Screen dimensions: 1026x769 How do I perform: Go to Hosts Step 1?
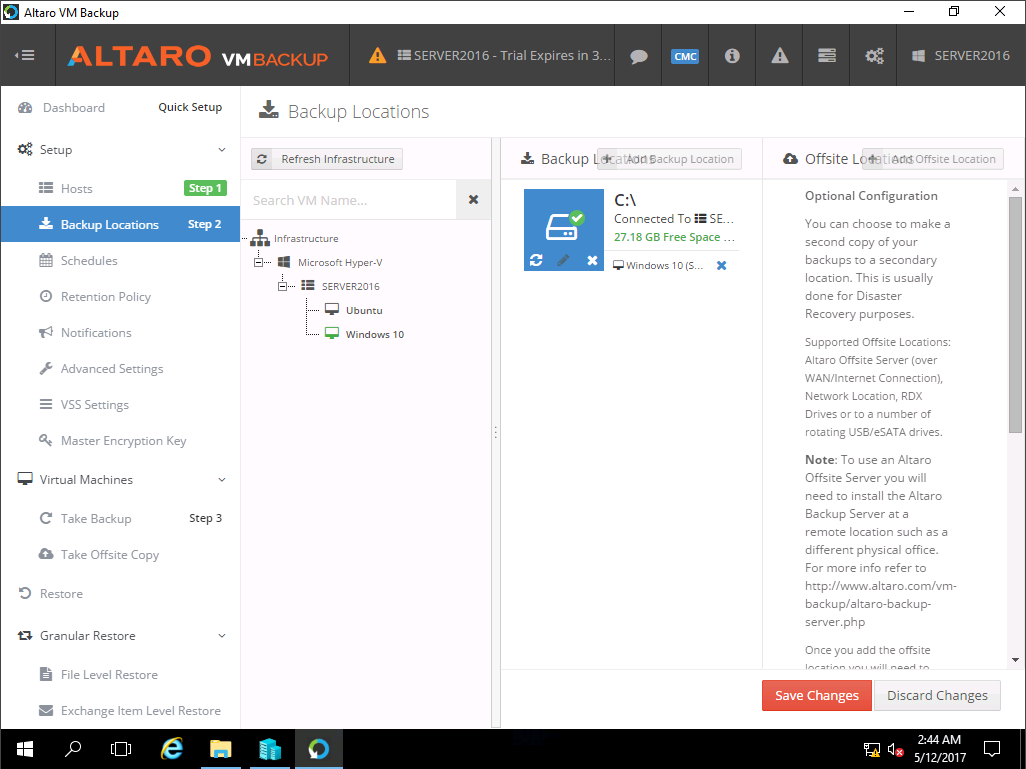(120, 188)
